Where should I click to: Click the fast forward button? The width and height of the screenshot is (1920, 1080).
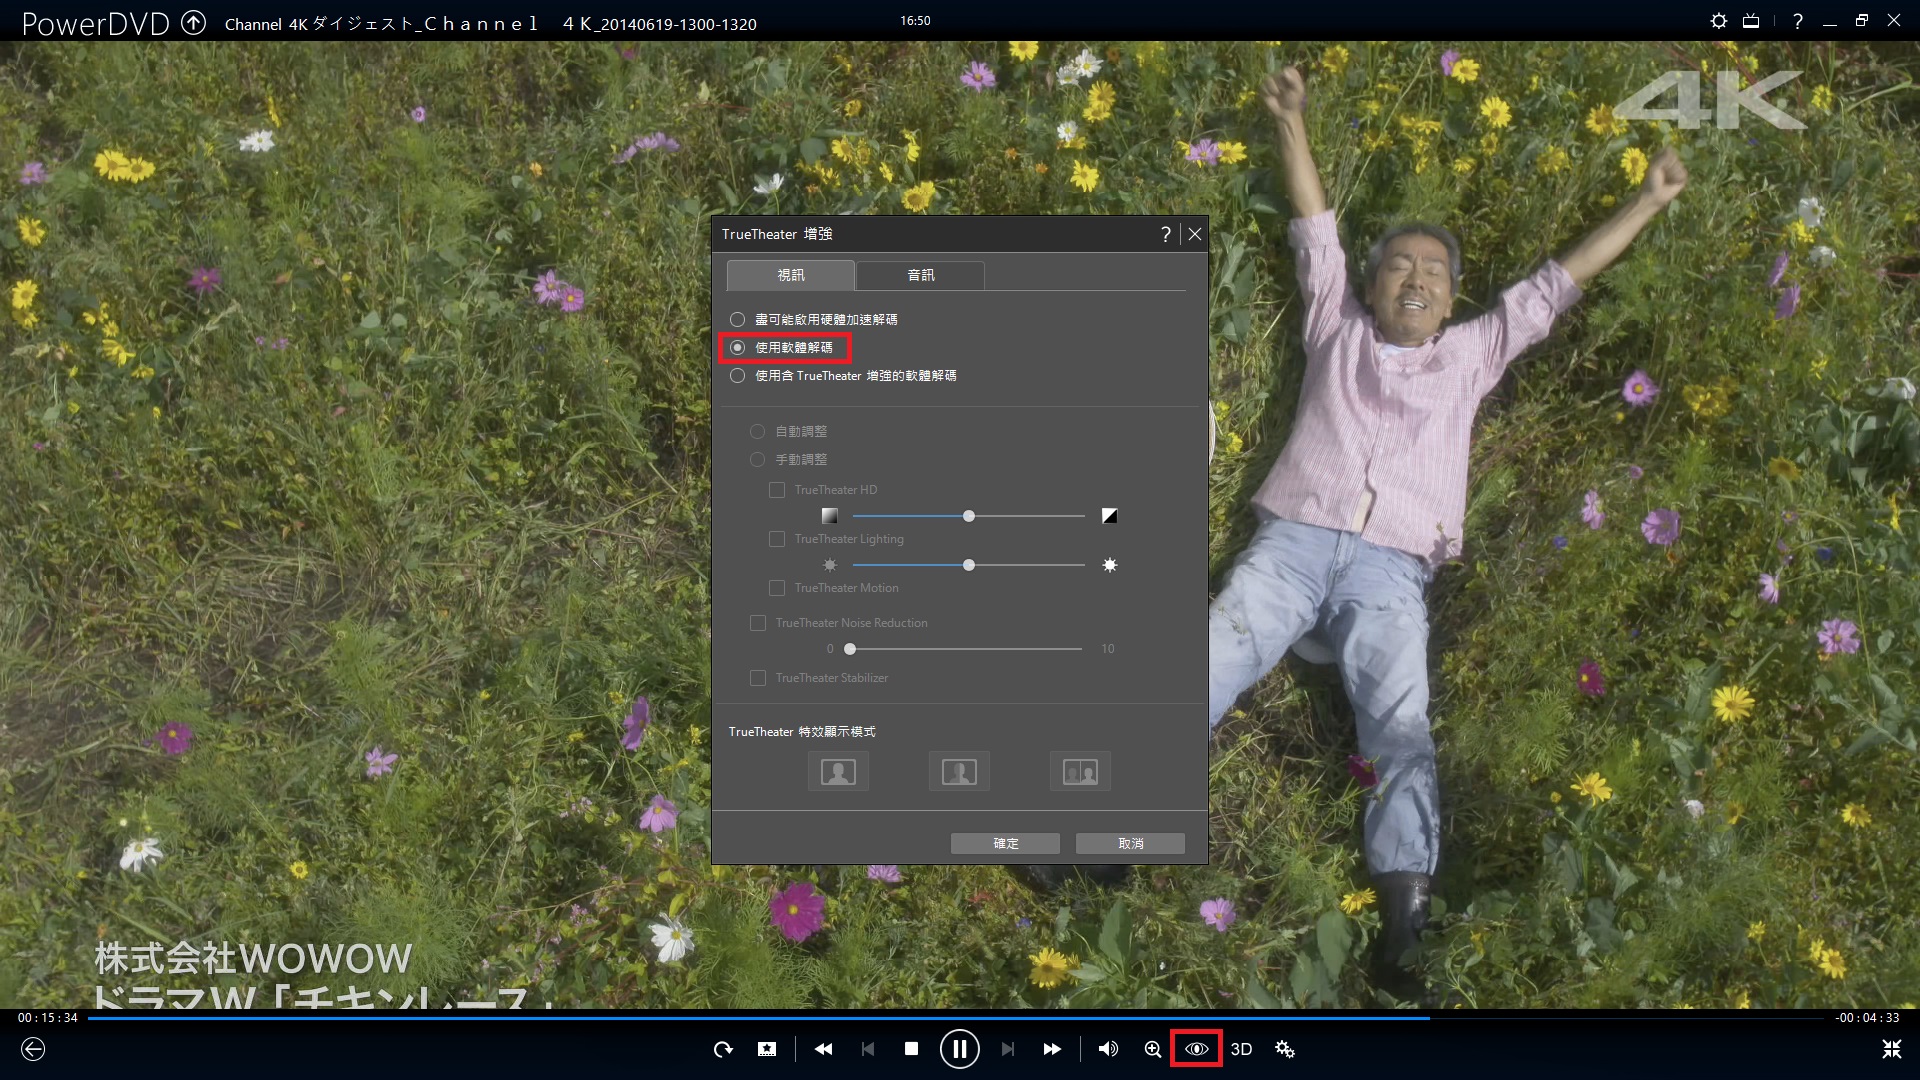tap(1052, 1049)
